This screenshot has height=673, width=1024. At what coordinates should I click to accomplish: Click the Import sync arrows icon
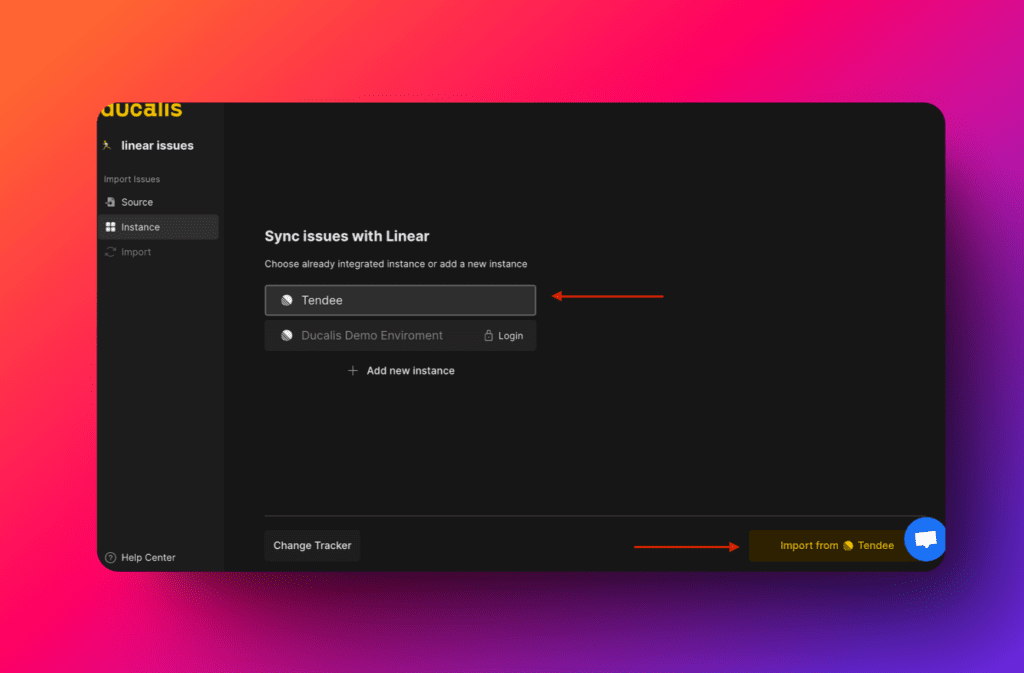(x=110, y=252)
